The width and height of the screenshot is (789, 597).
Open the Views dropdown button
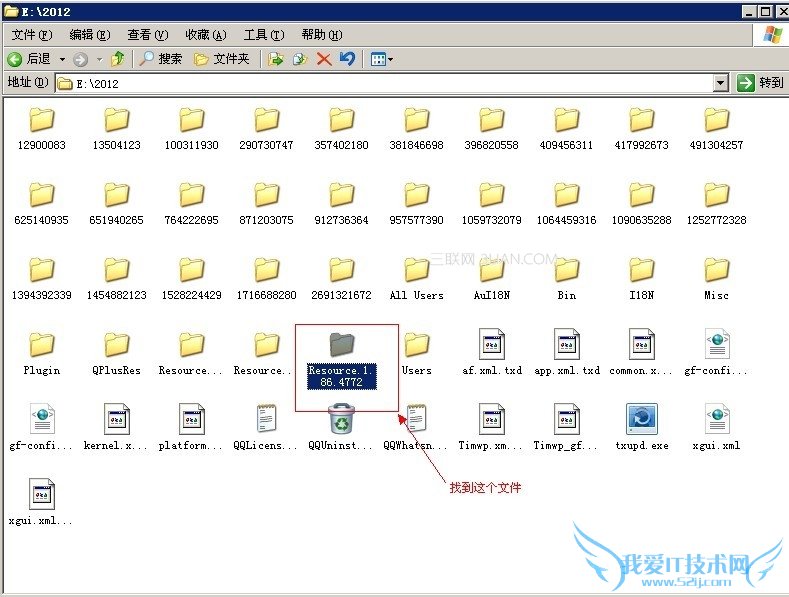point(381,59)
